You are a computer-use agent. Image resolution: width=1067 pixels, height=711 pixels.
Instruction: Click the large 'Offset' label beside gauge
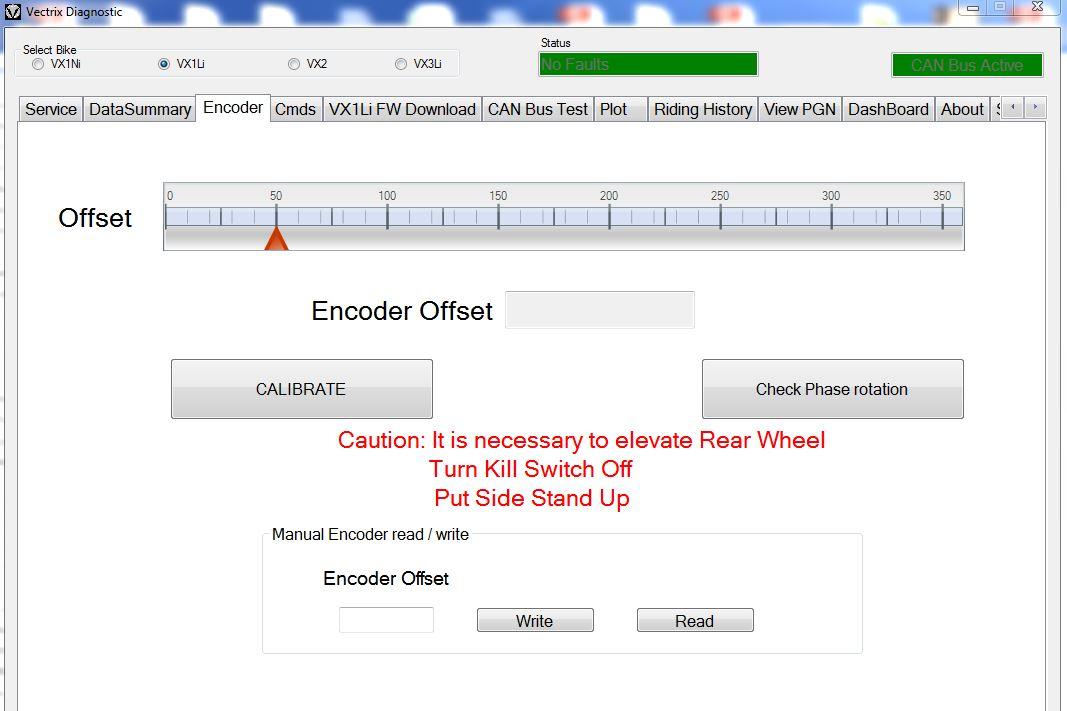(x=95, y=218)
